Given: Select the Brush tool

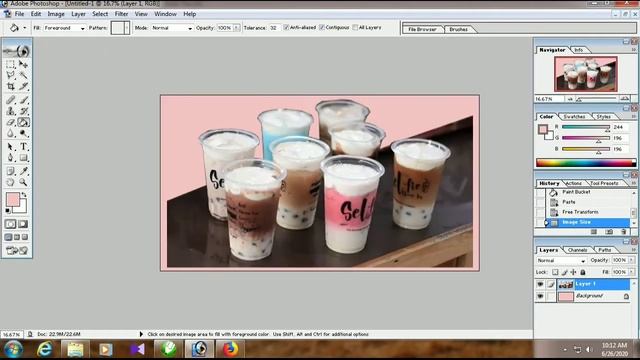Looking at the screenshot, I should tap(23, 100).
